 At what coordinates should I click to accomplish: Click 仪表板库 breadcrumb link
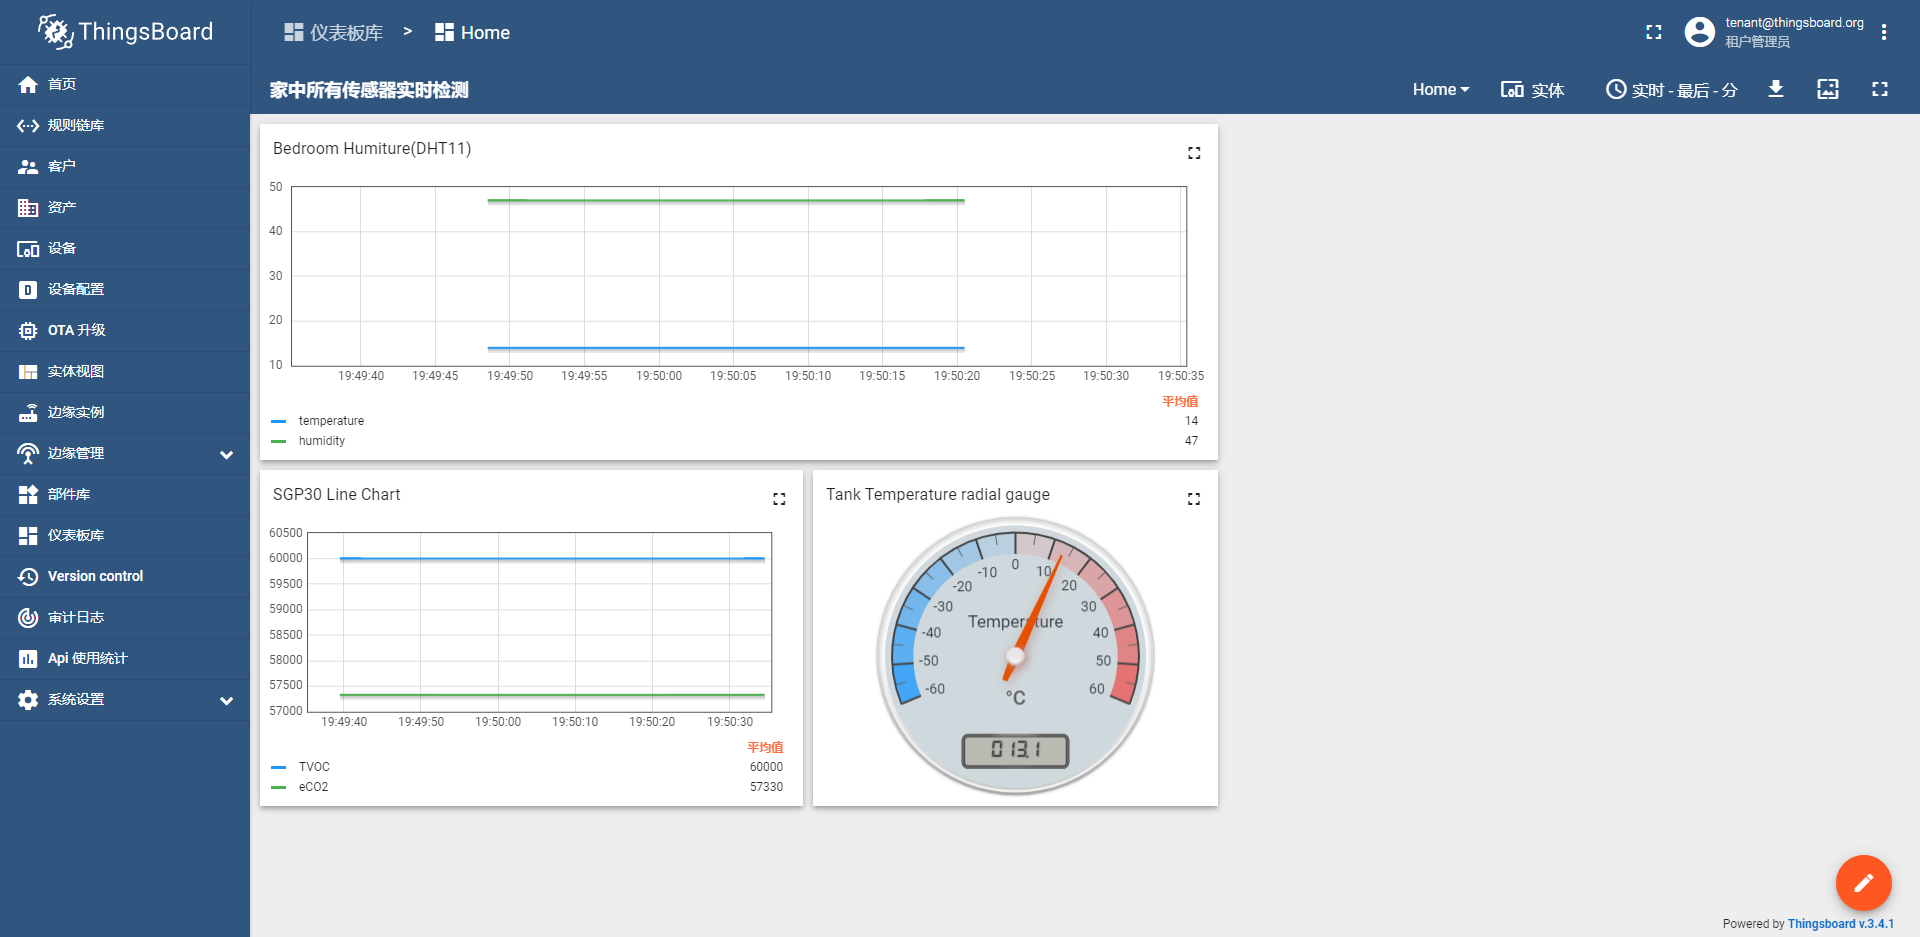[334, 32]
